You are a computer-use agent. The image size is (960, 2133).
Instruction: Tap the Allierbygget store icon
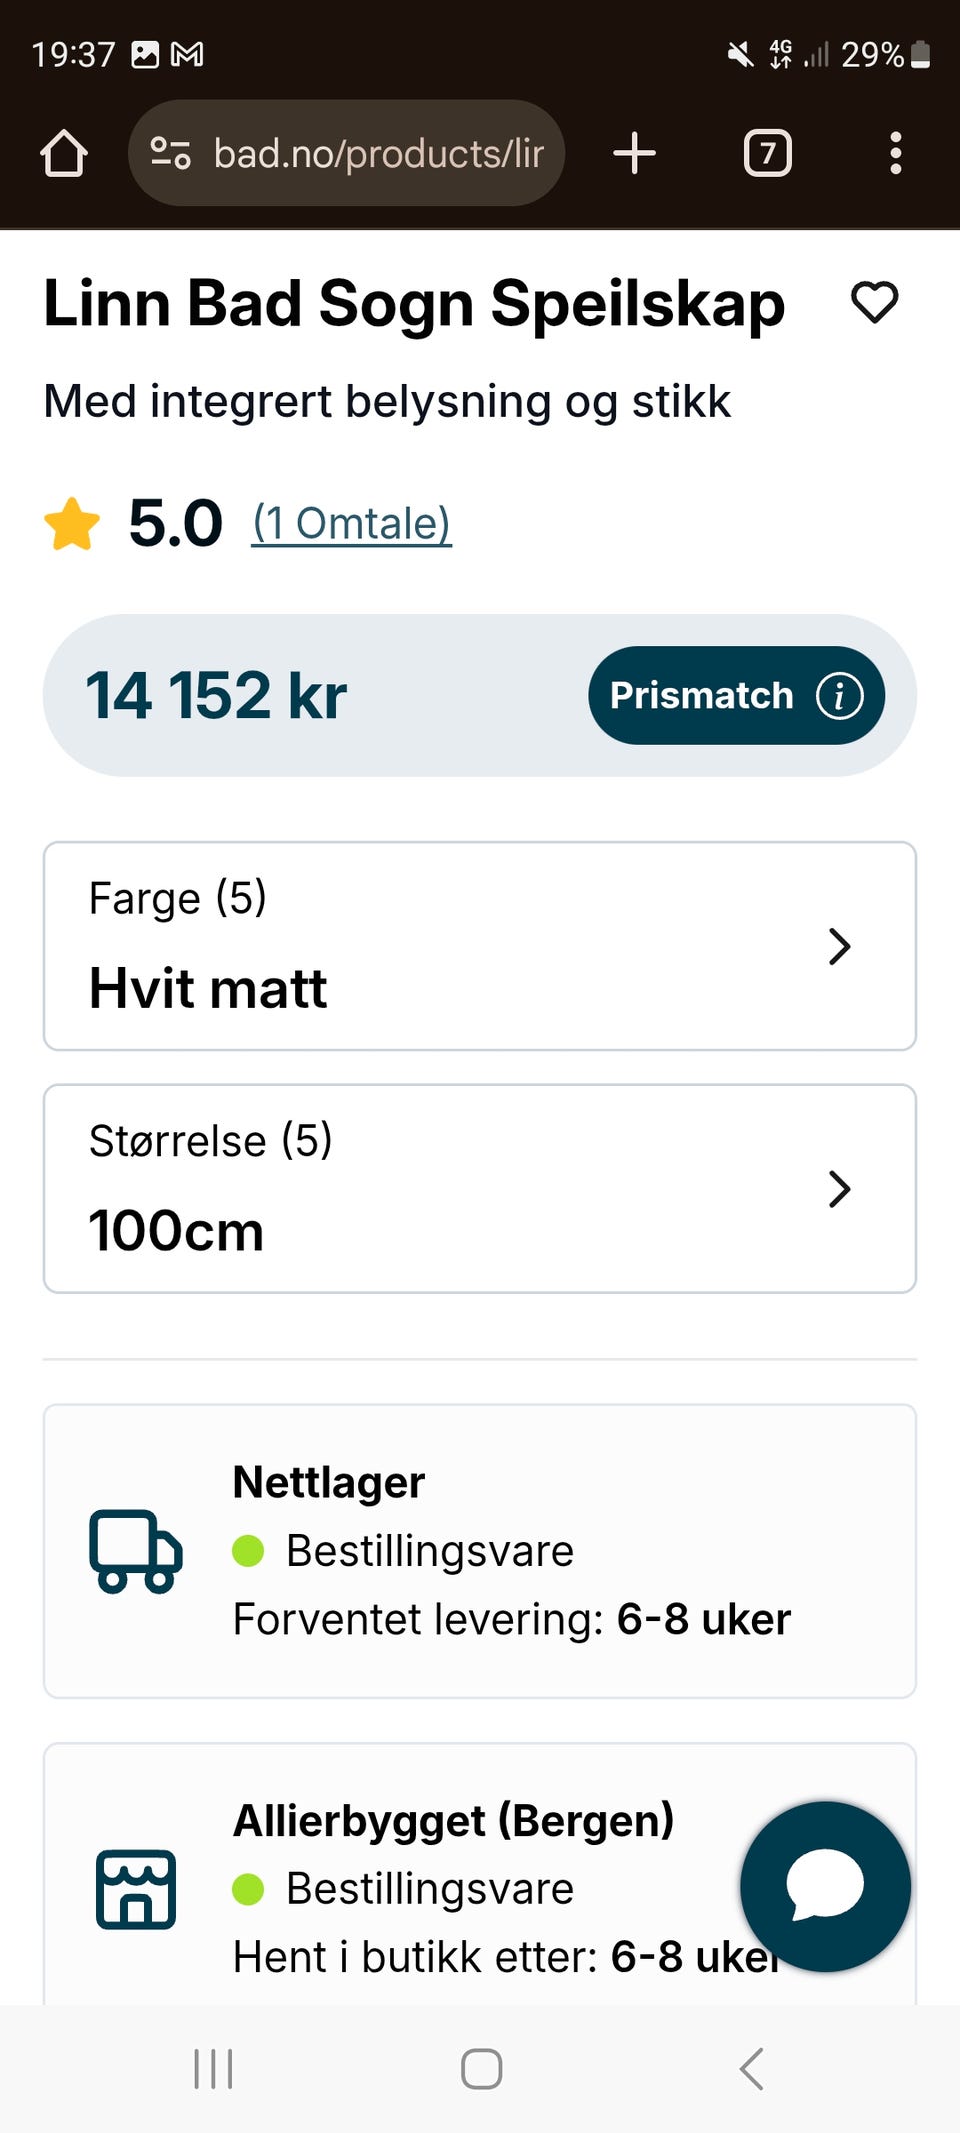[x=136, y=1889]
